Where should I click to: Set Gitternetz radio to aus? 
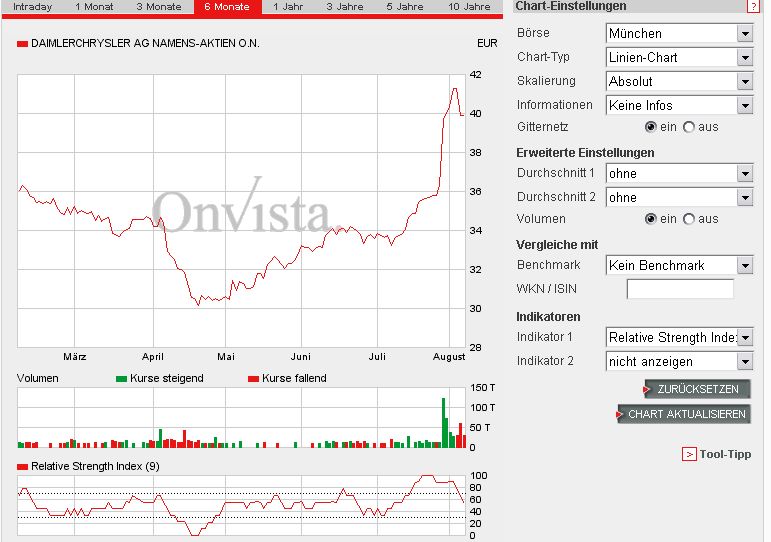coord(689,127)
